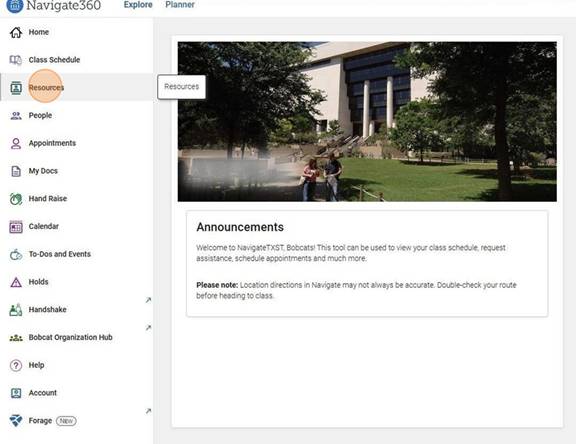Viewport: 576px width, 444px height.
Task: Launch Handshake label link
Action: coord(48,310)
